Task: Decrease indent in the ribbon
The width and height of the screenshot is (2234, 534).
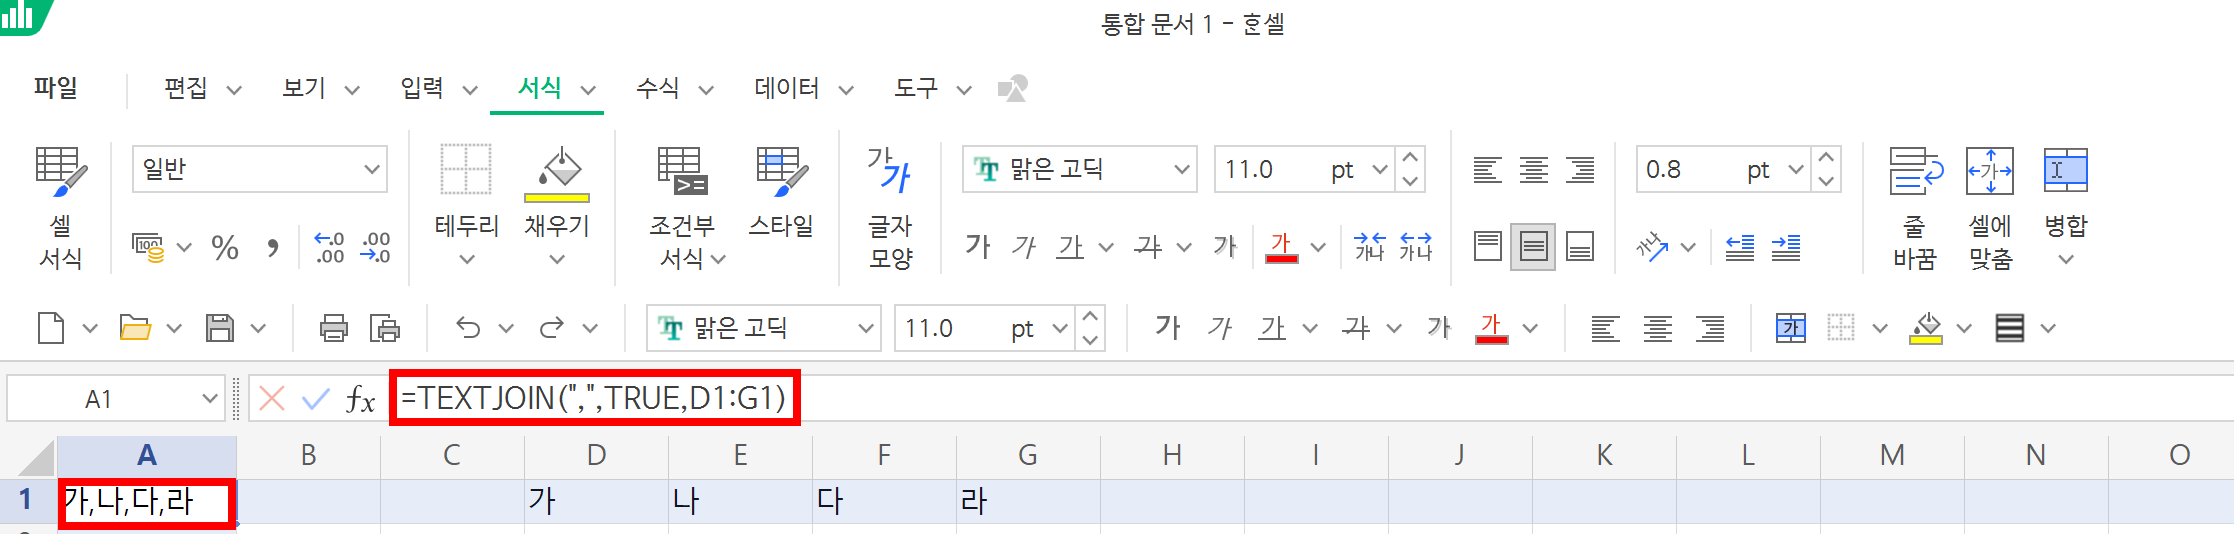Action: 1740,247
